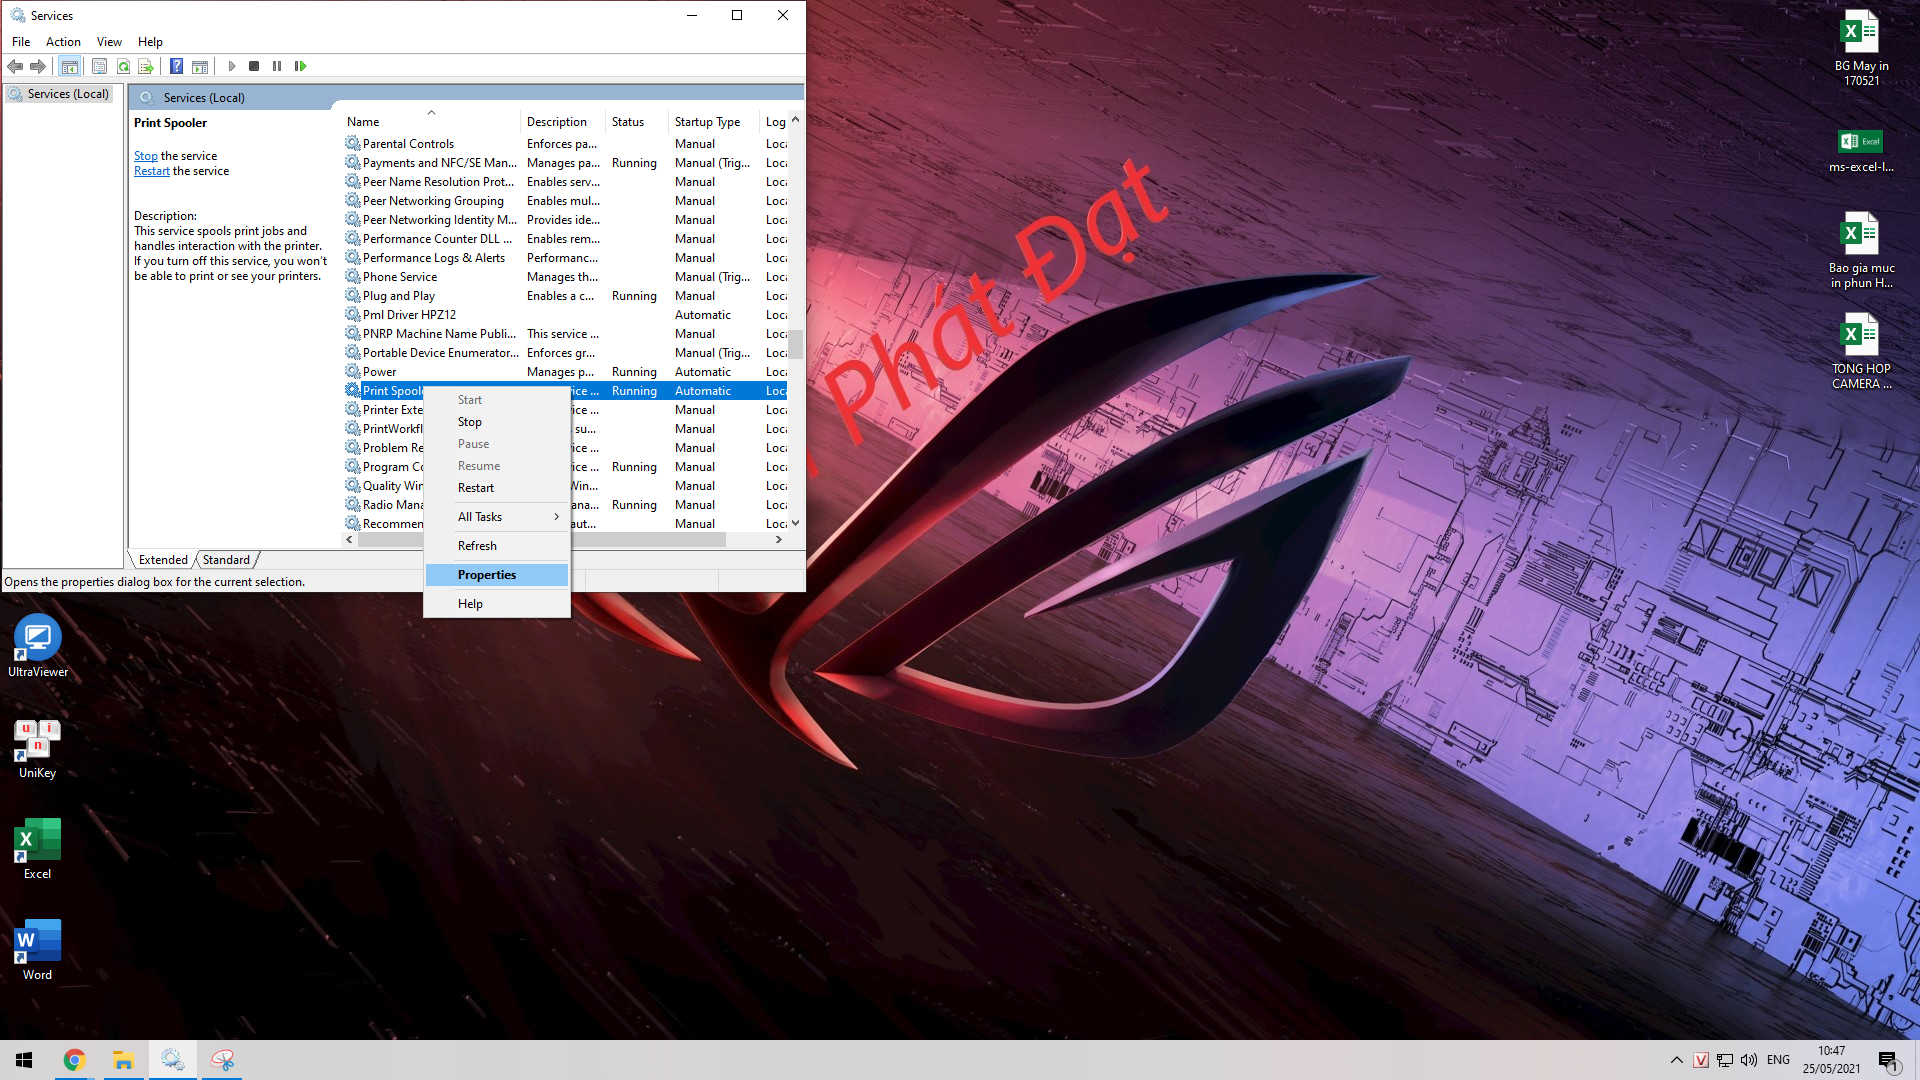Select the BG May in 170521 file

1861,48
